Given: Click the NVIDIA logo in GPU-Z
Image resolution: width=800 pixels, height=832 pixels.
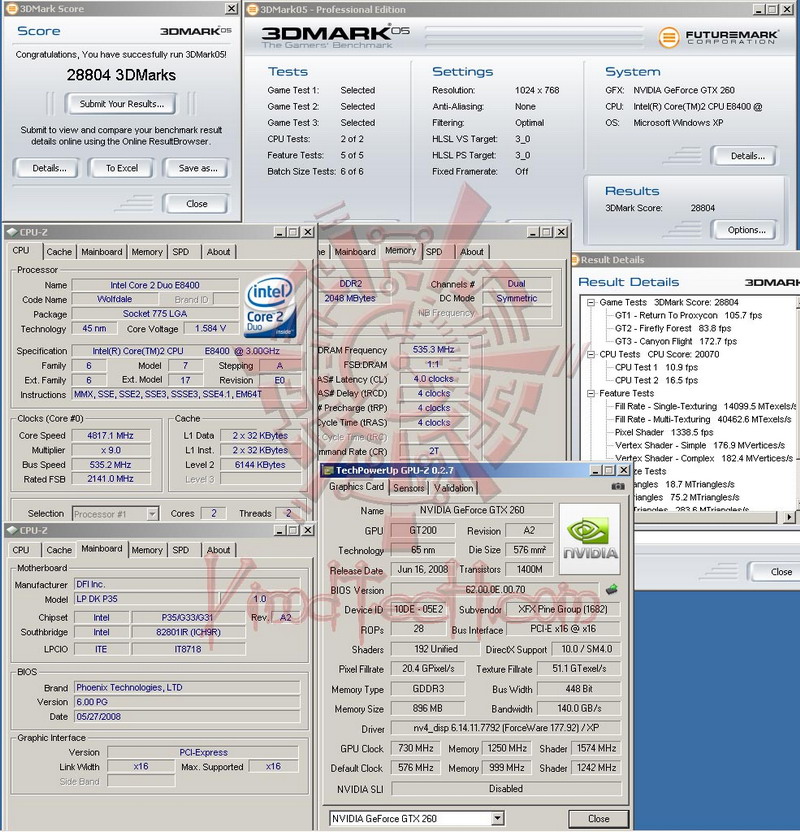Looking at the screenshot, I should [x=589, y=539].
